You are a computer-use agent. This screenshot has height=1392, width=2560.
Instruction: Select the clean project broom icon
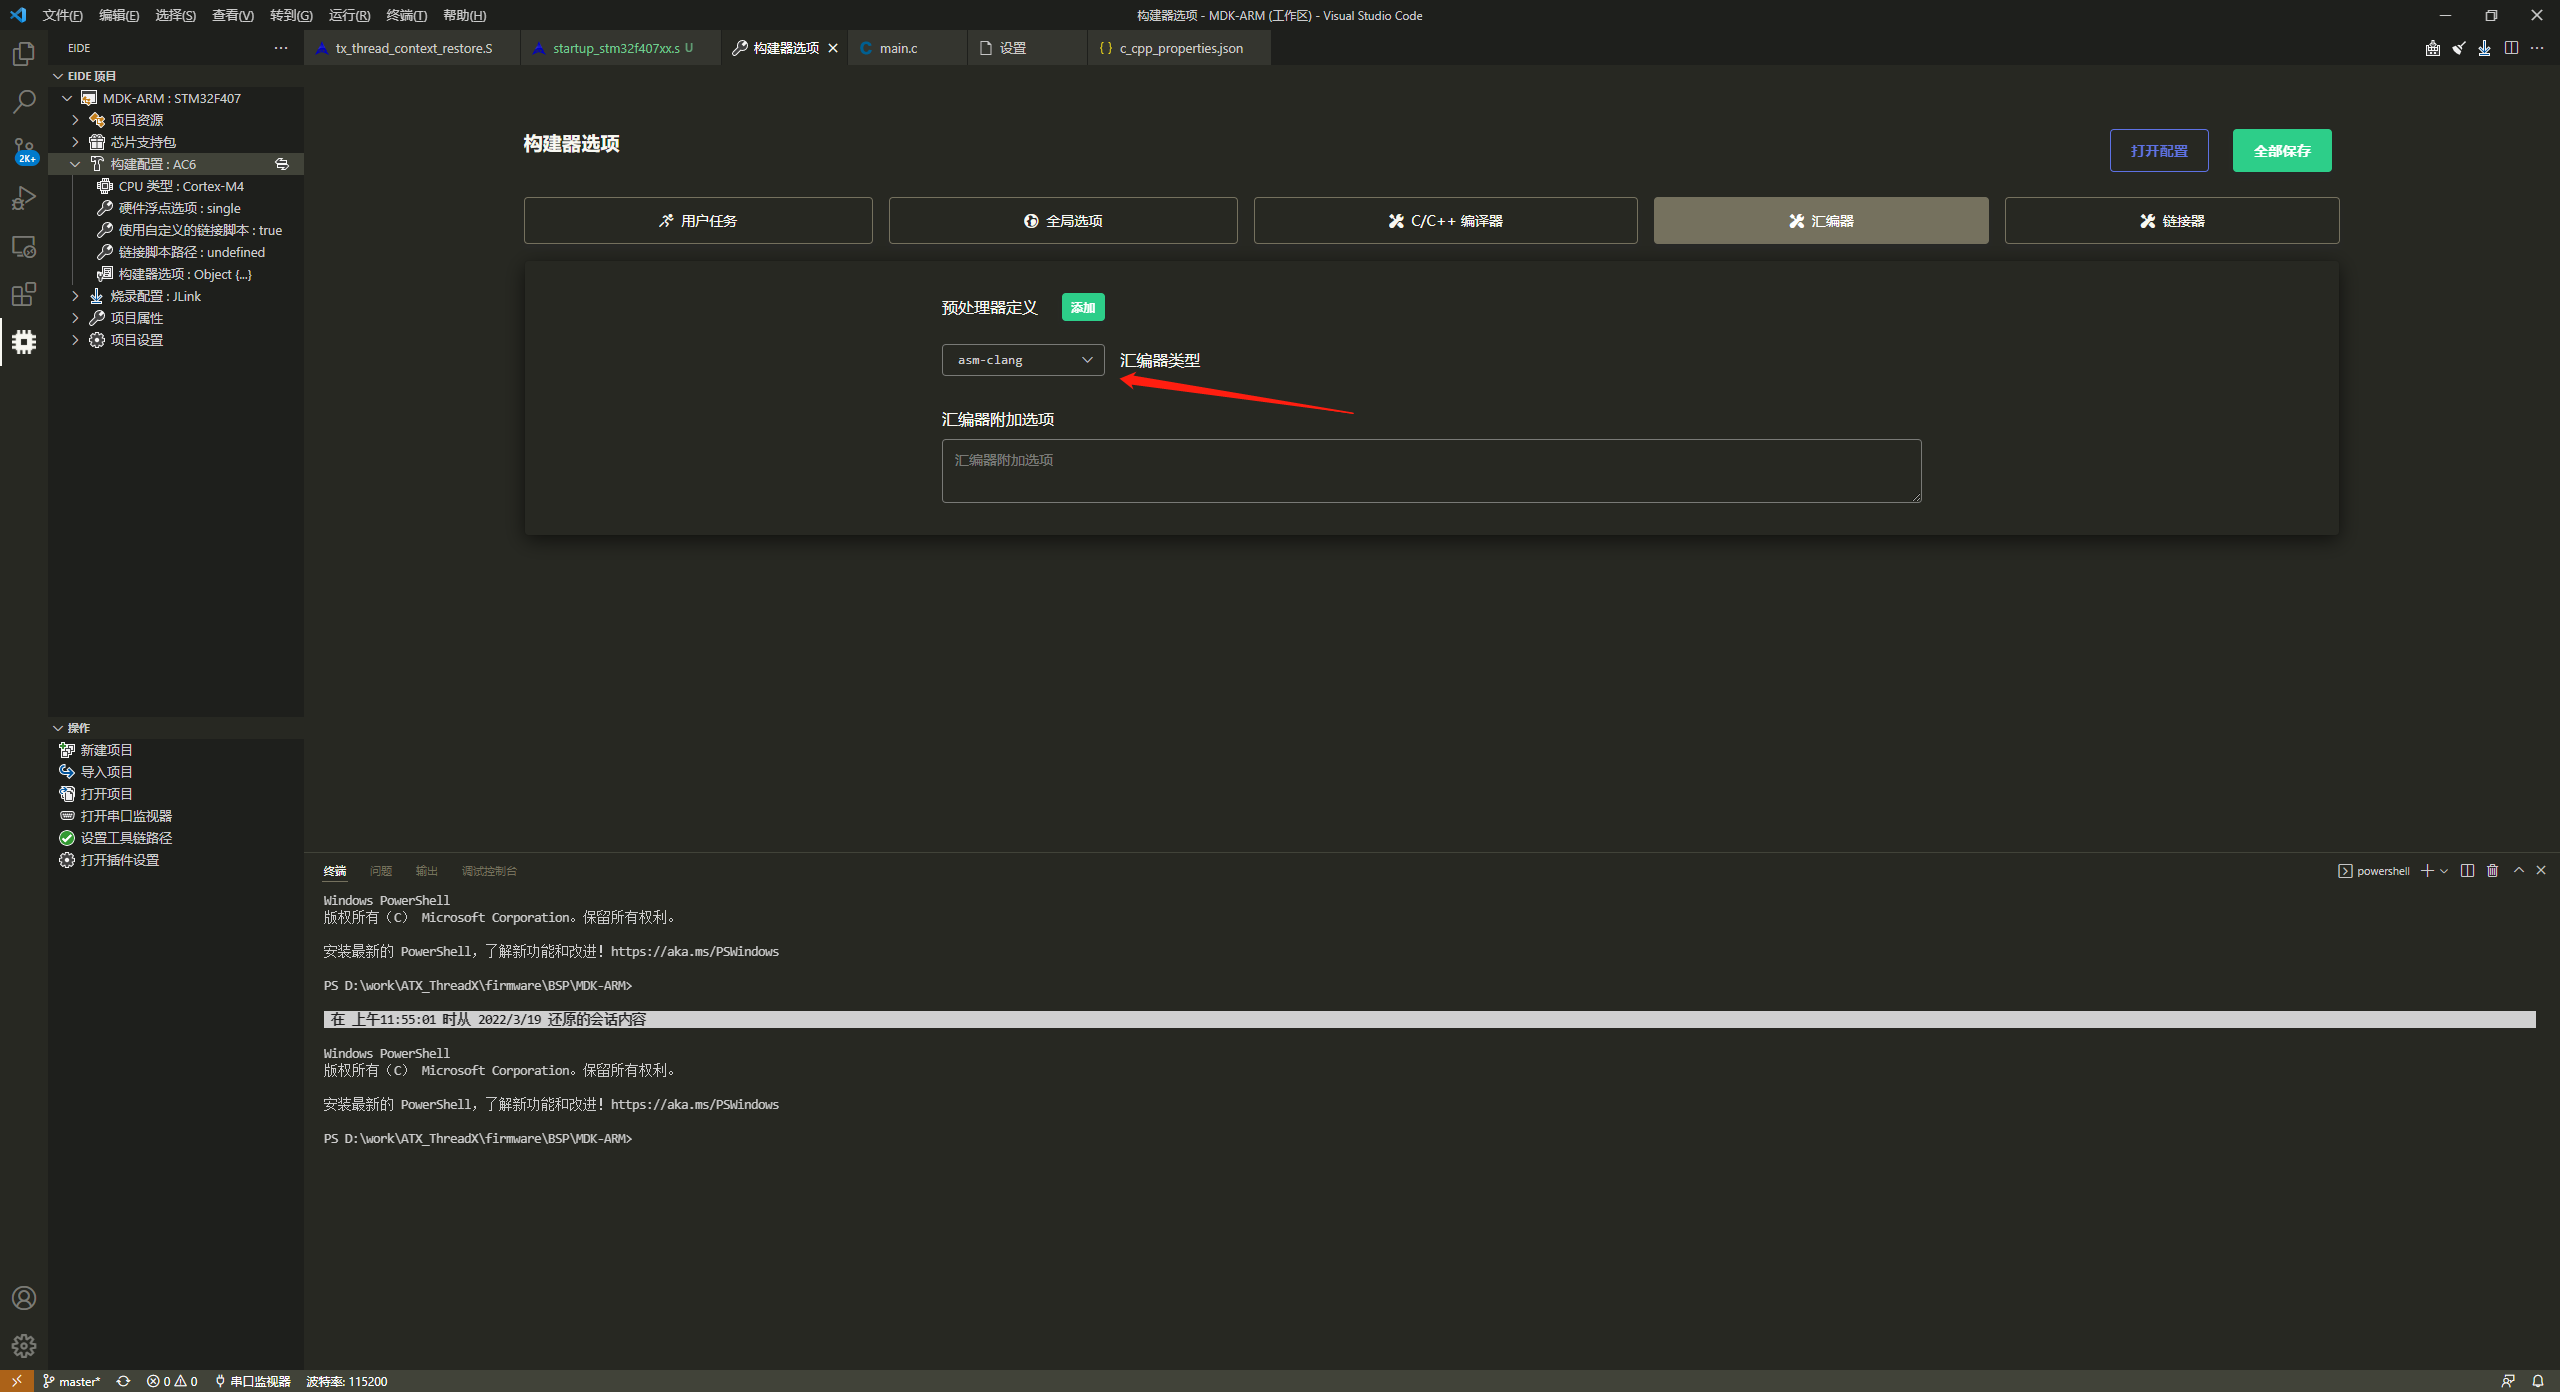coord(2459,48)
